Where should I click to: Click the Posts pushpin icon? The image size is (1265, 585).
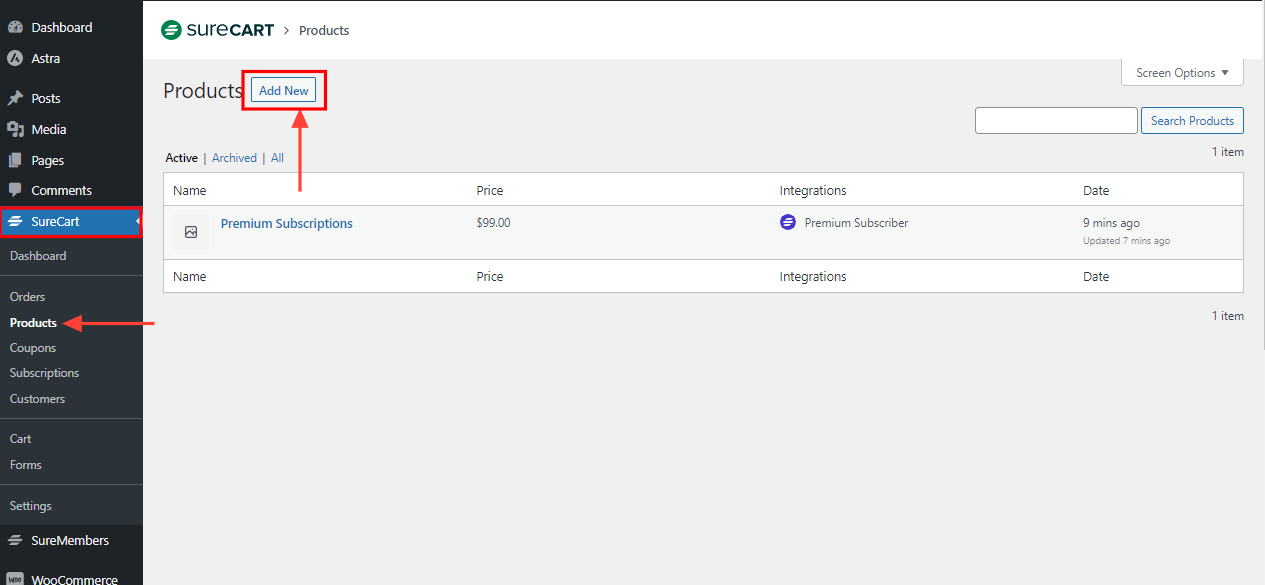15,99
